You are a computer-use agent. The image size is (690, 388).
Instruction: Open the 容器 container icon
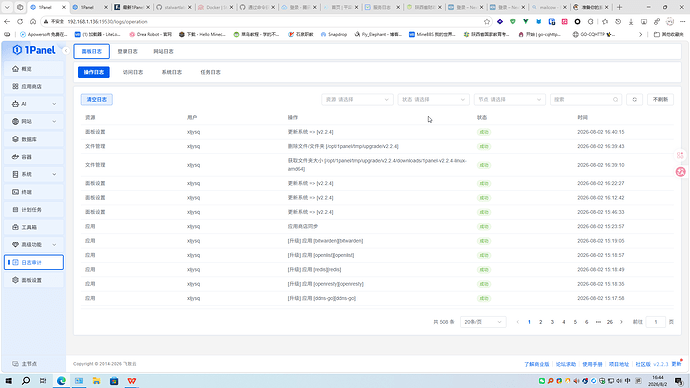point(15,157)
